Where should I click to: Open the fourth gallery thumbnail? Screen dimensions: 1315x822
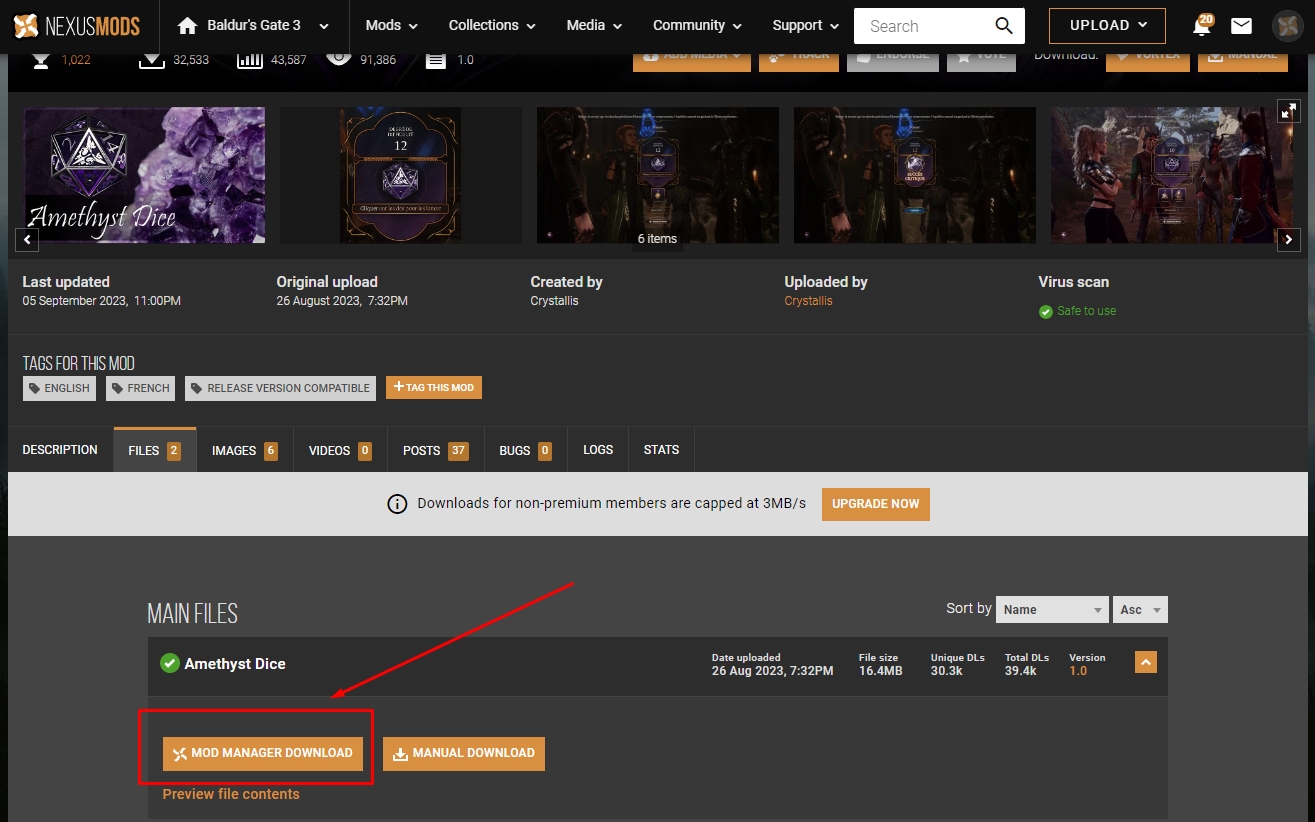tap(915, 175)
